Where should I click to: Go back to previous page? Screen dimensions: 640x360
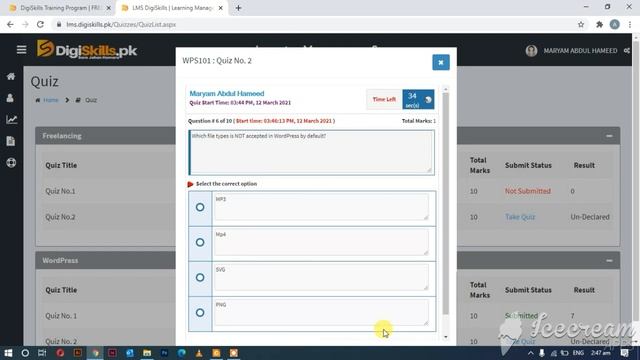(x=10, y=24)
